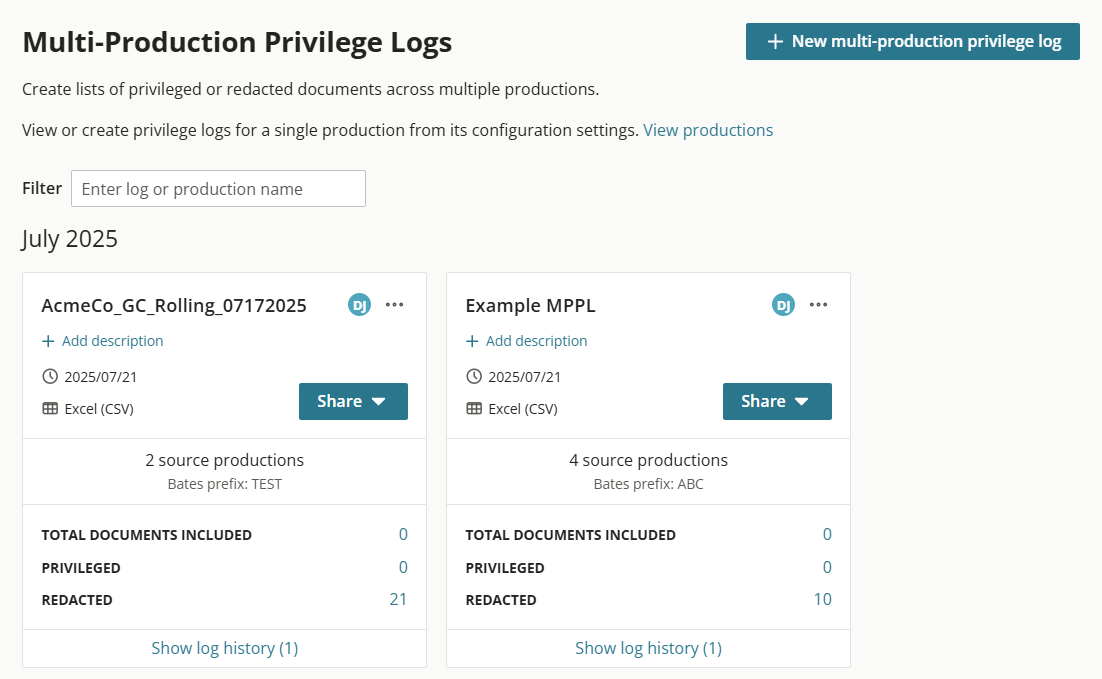The width and height of the screenshot is (1102, 679).
Task: Click the AcmeCo_GC_Rolling_07172025 log title
Action: point(174,306)
